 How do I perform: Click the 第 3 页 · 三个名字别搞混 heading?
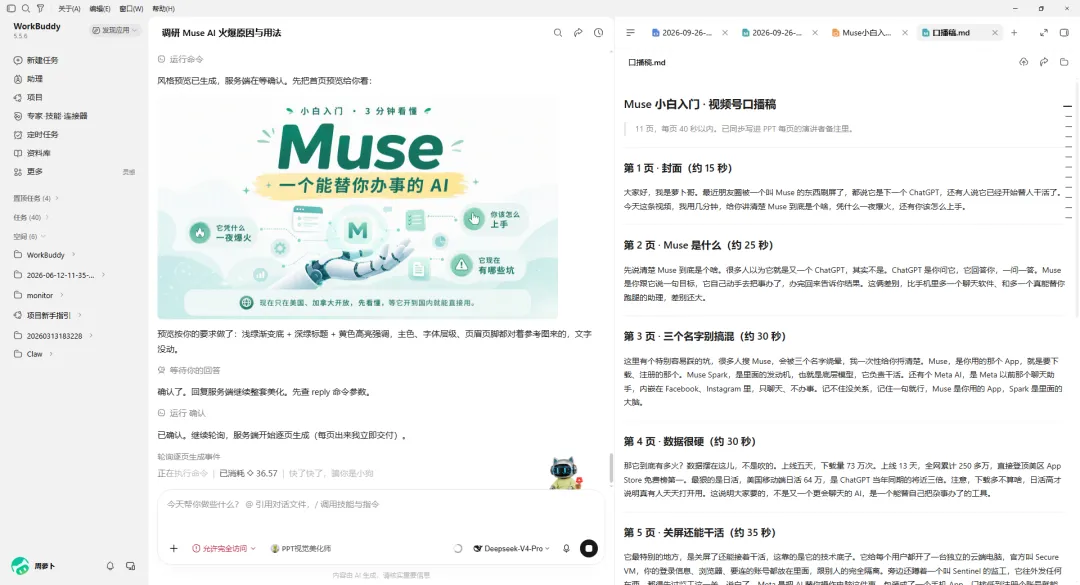point(705,336)
